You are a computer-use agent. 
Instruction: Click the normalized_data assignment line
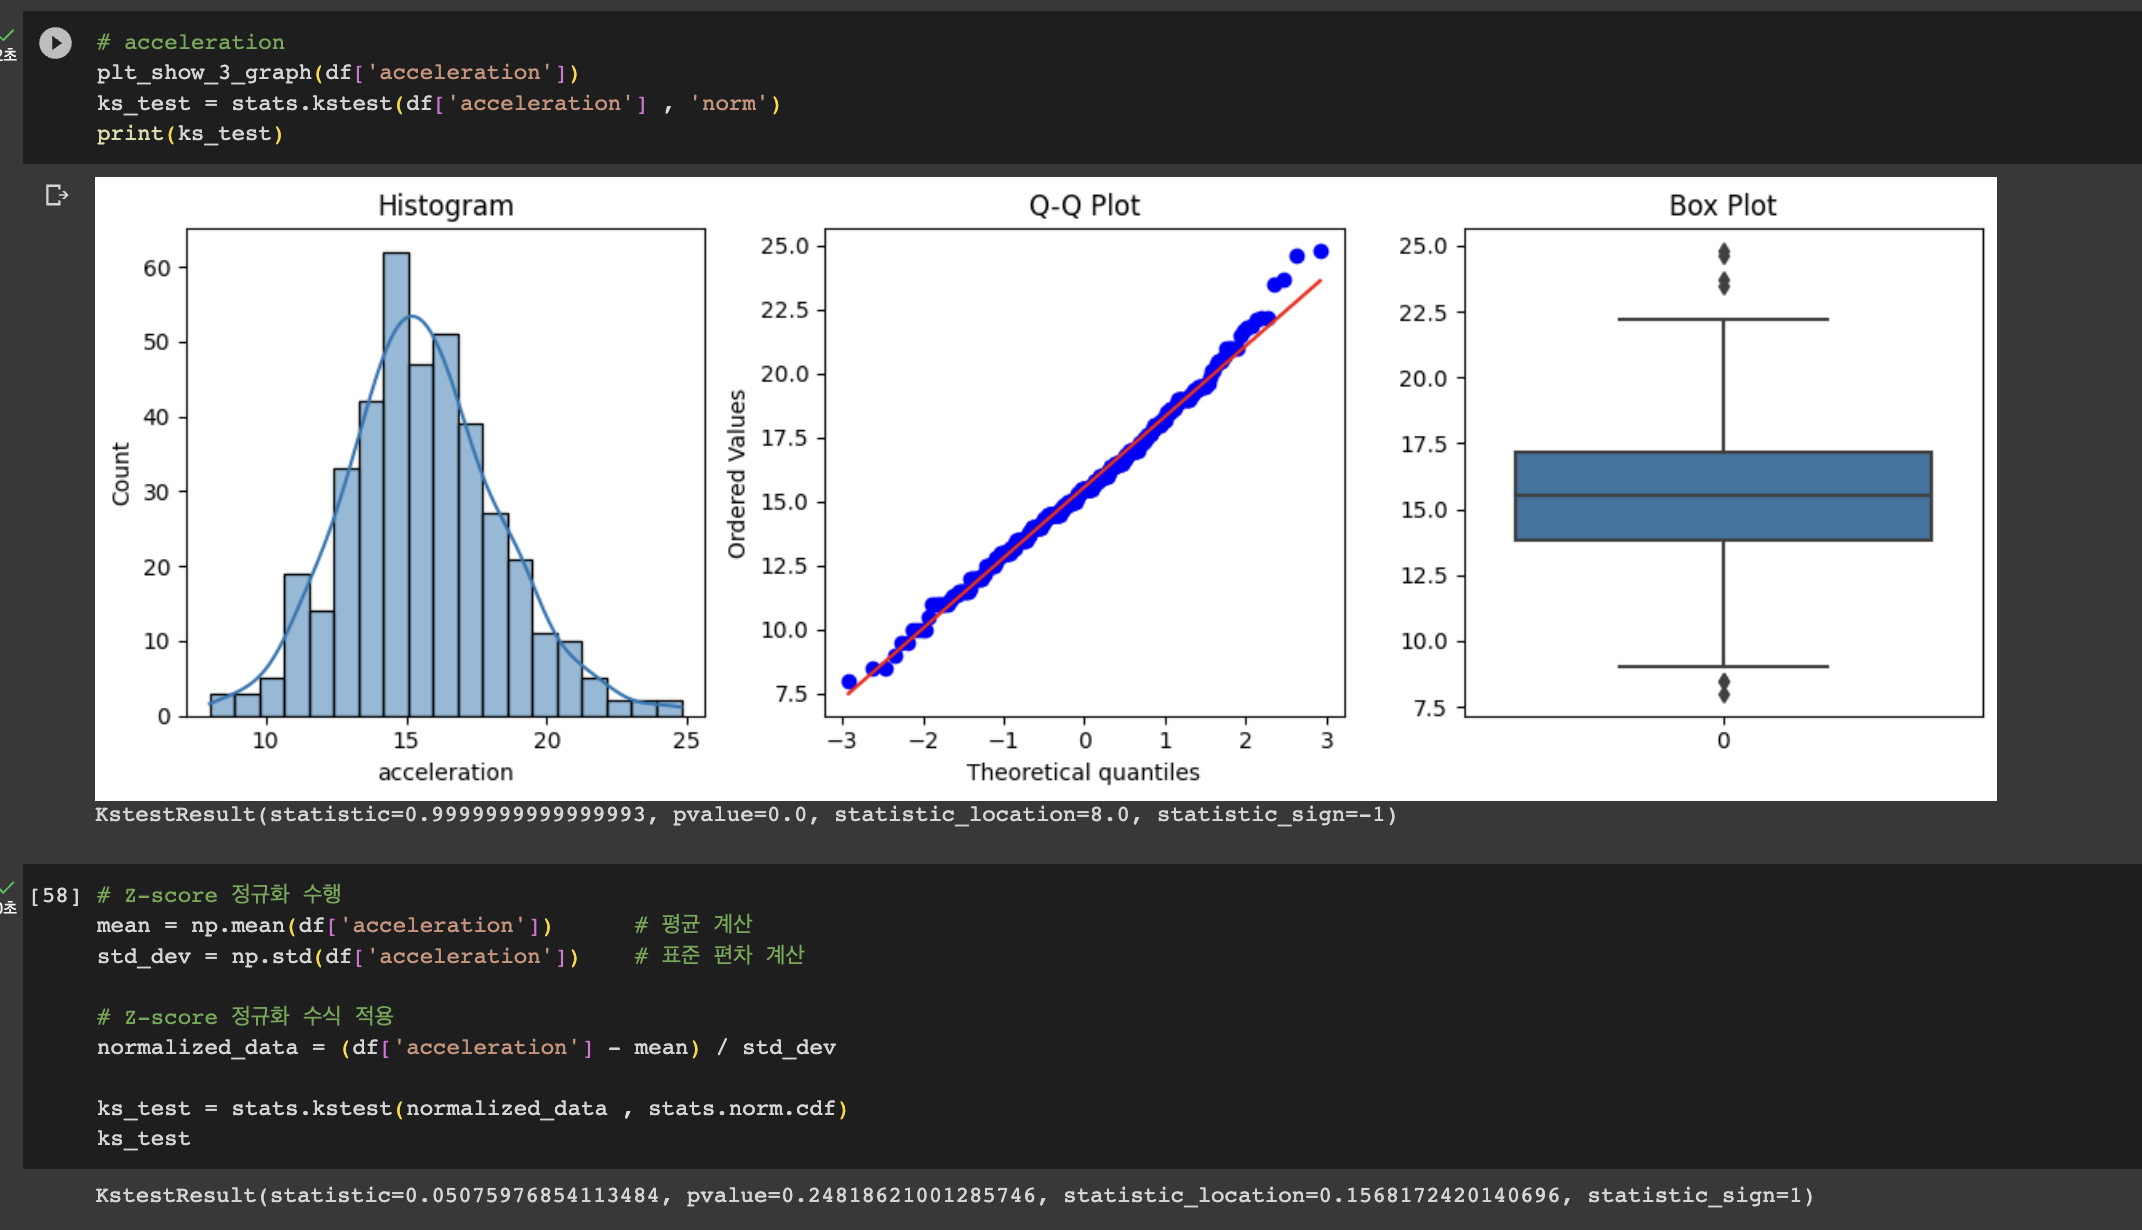coord(465,1047)
